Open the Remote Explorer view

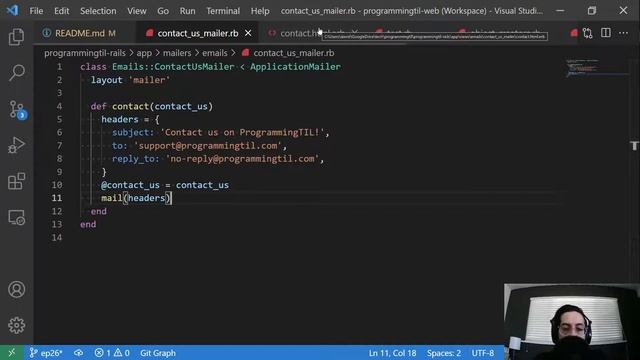[16, 217]
